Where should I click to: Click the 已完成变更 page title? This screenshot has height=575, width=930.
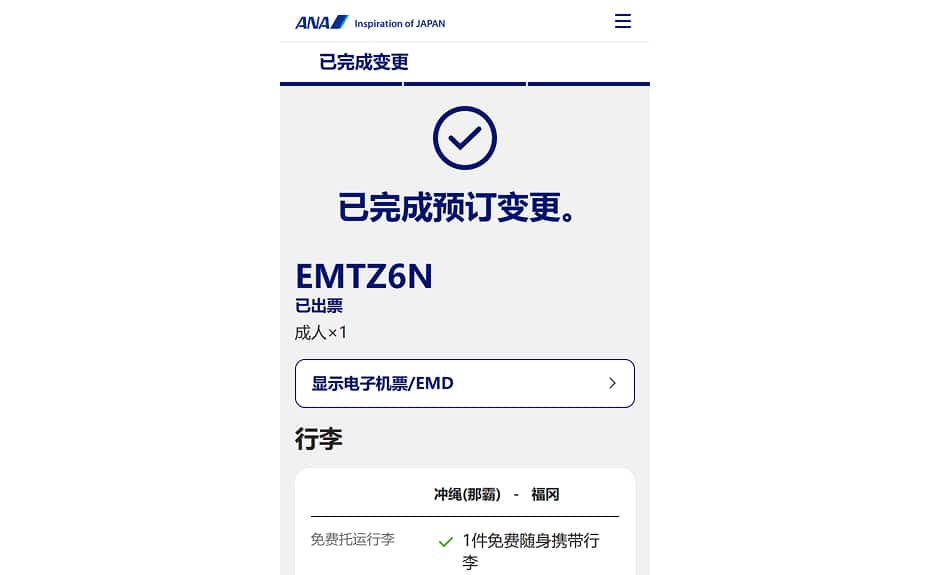(364, 62)
